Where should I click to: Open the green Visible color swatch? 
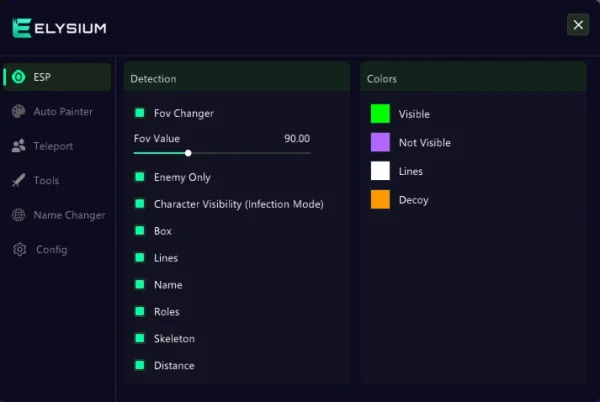pos(380,114)
